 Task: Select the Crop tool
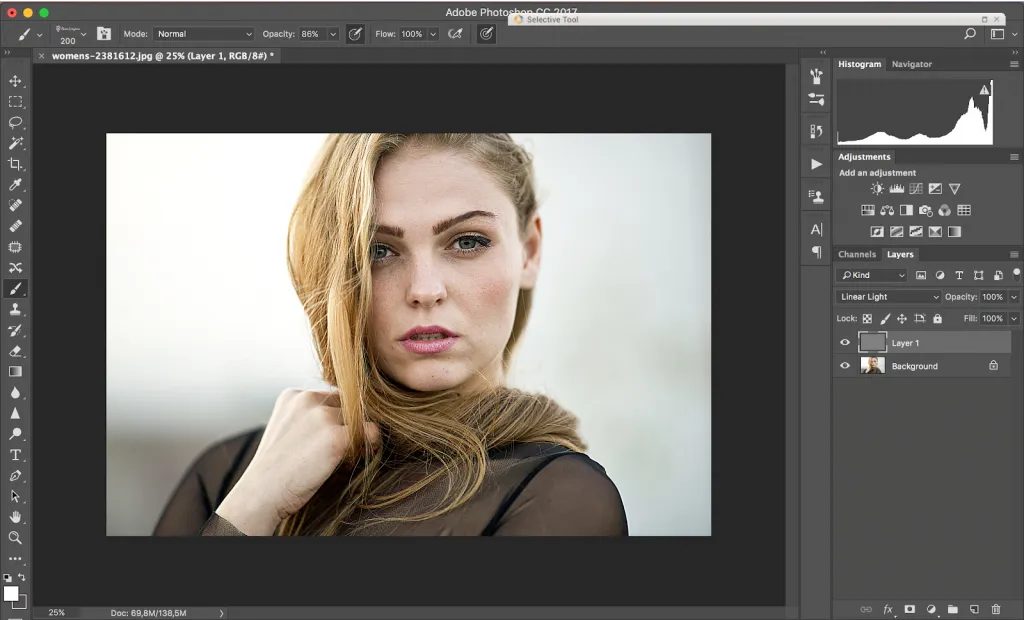[x=15, y=164]
